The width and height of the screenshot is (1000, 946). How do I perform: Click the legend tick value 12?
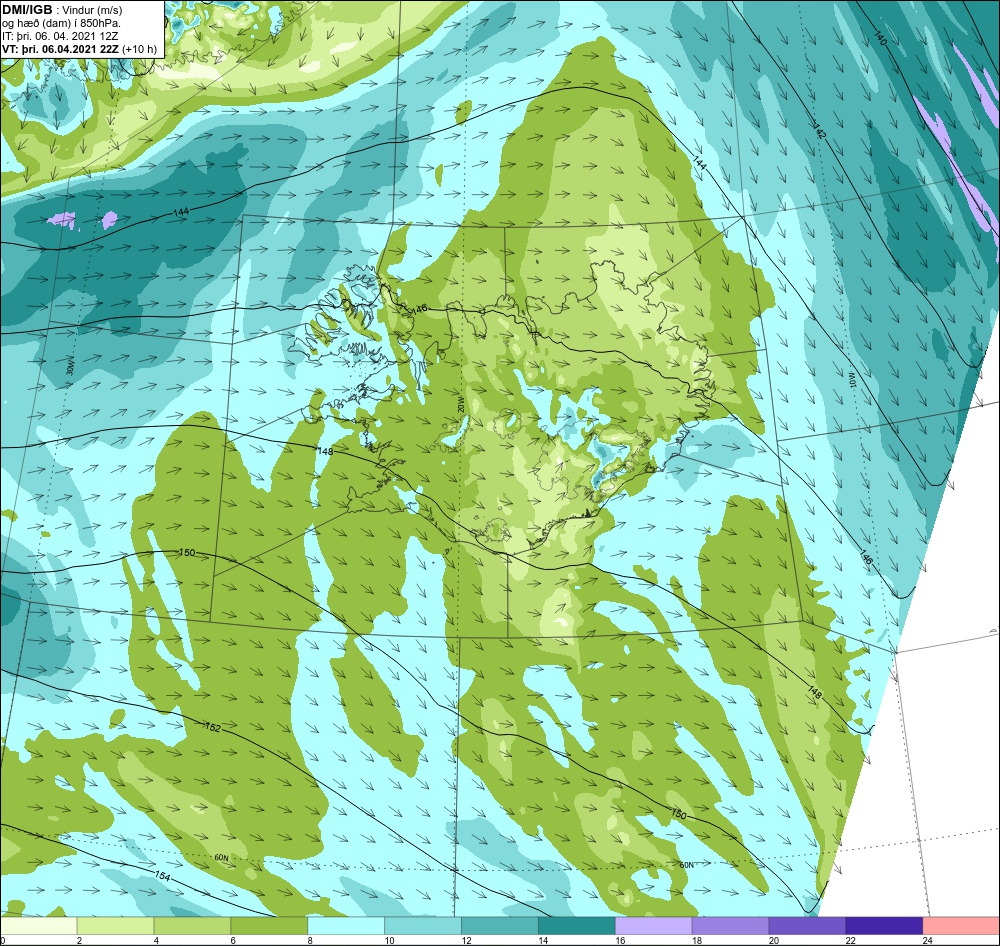point(466,940)
